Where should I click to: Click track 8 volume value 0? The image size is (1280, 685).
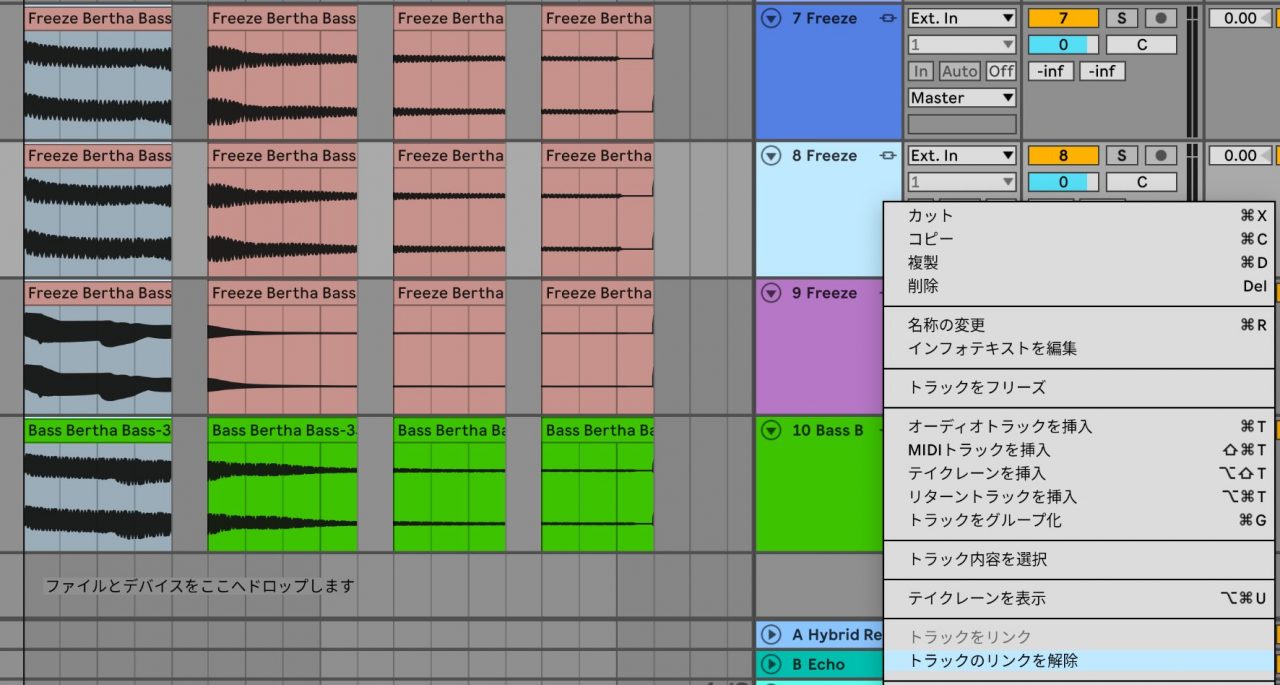click(1063, 182)
